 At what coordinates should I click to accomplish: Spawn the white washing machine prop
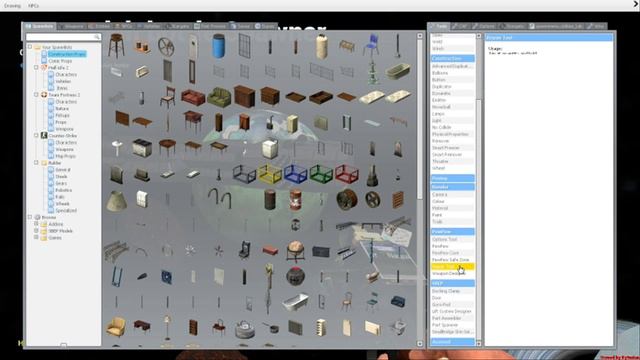coord(270,149)
